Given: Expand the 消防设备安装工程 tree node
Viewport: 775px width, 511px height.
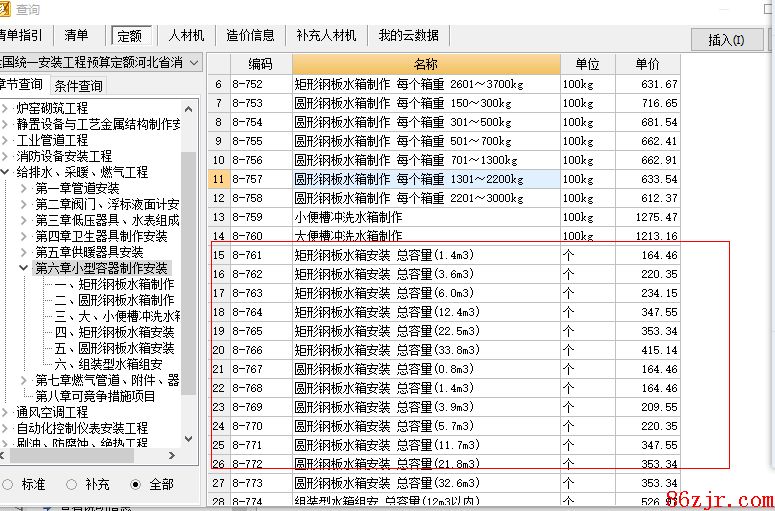Looking at the screenshot, I should tap(6, 156).
